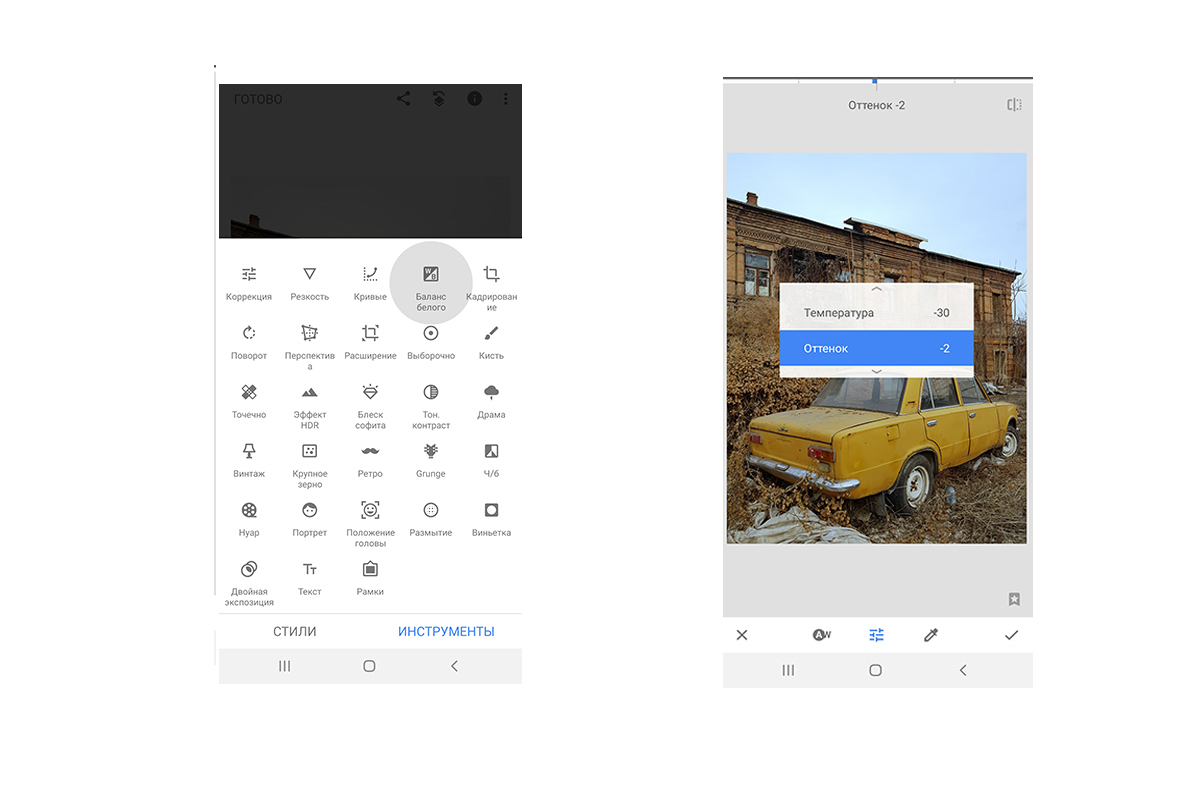Click the down chevron below Оттенок

[877, 371]
